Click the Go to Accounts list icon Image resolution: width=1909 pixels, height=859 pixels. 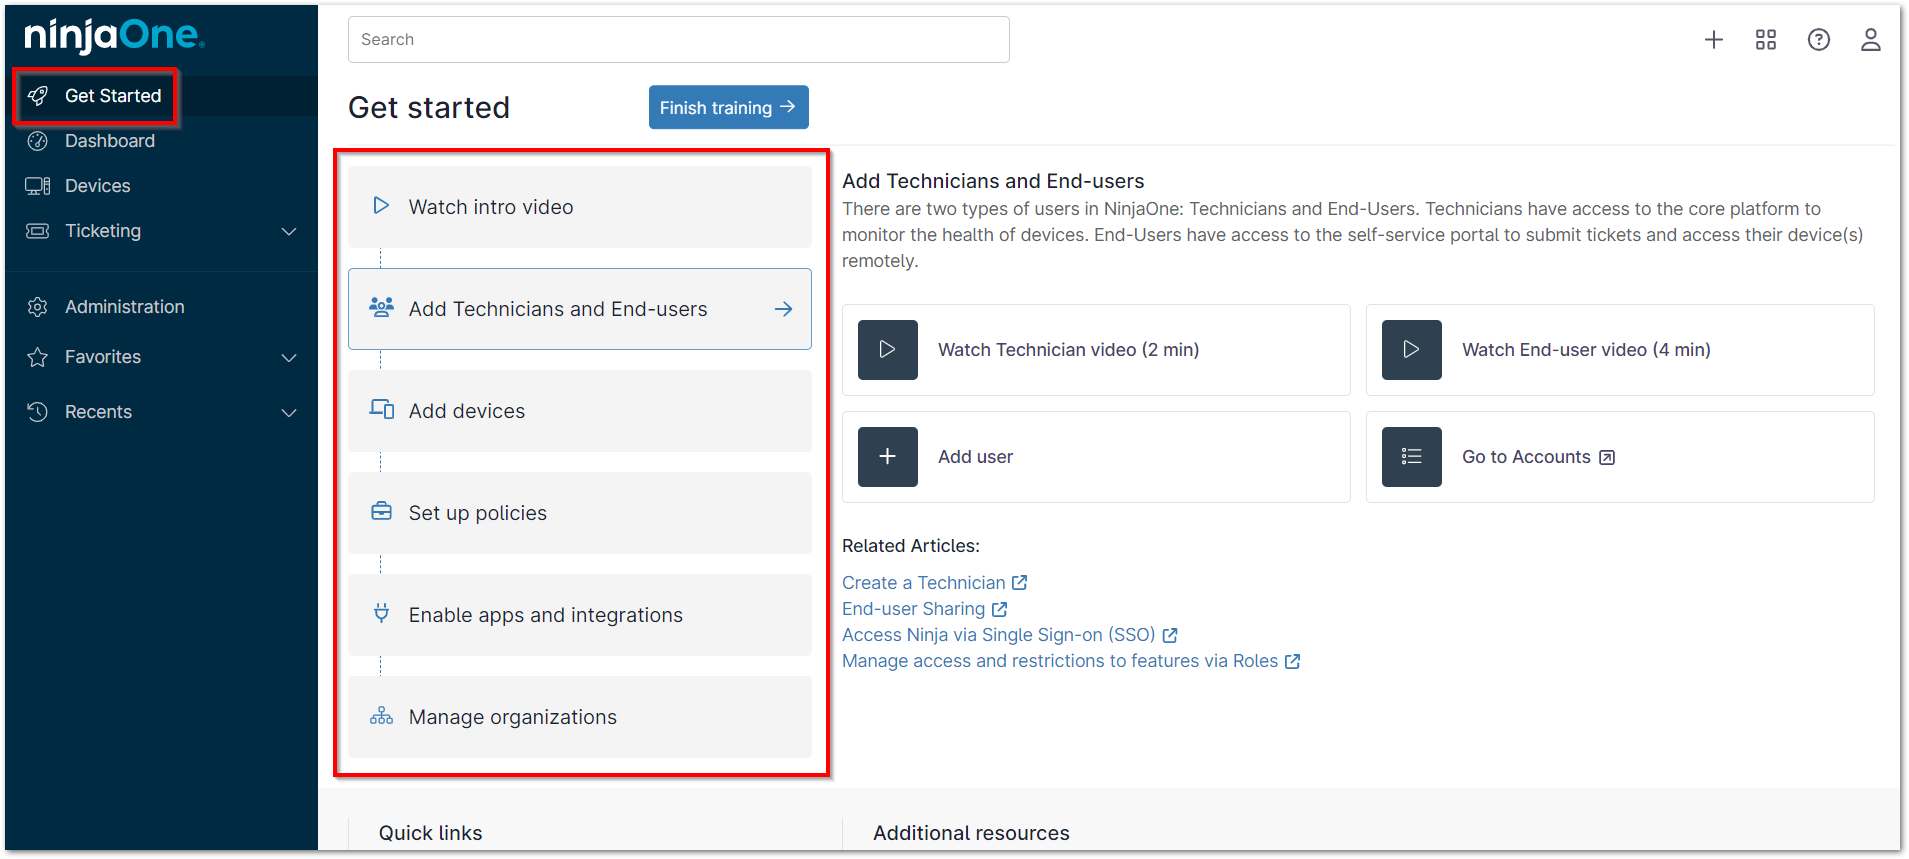1411,457
